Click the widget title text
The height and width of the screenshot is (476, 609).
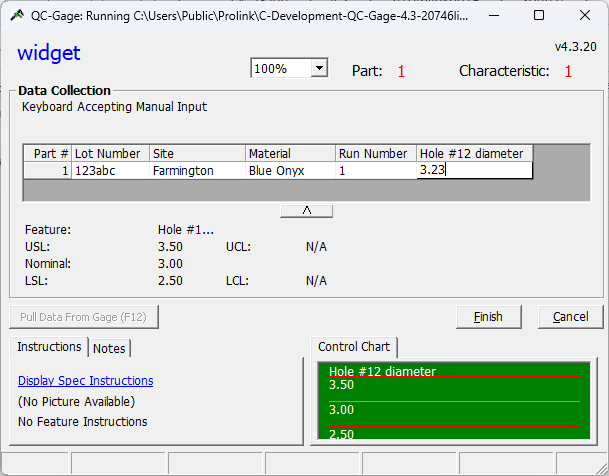tap(49, 52)
